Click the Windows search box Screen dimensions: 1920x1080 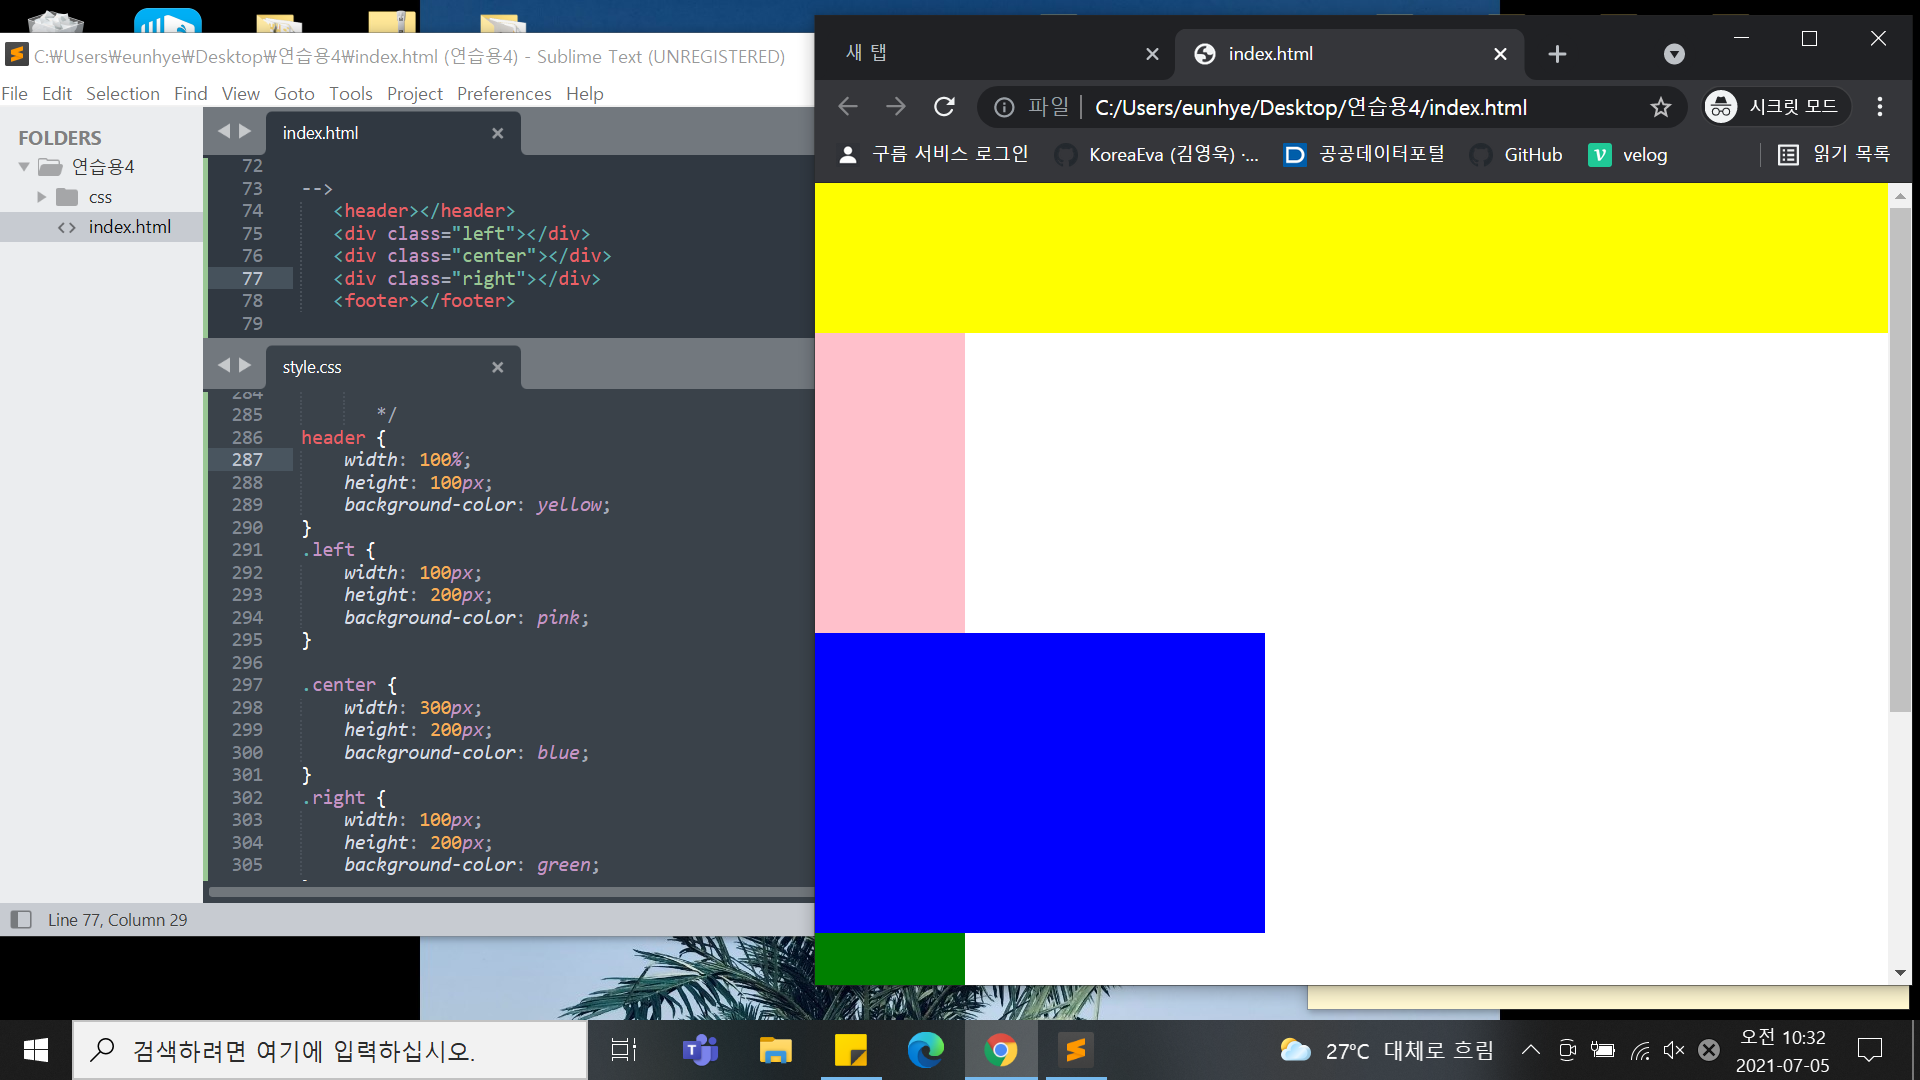[330, 1050]
